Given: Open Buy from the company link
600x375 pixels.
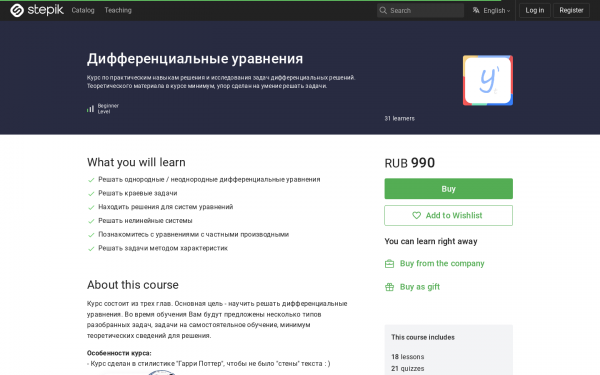Looking at the screenshot, I should click(442, 263).
